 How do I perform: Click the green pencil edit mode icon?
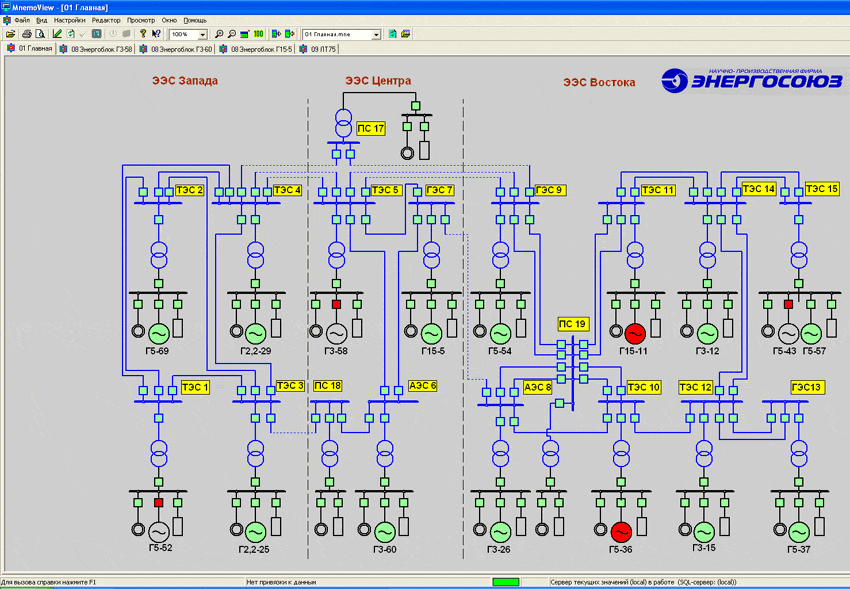pos(57,34)
